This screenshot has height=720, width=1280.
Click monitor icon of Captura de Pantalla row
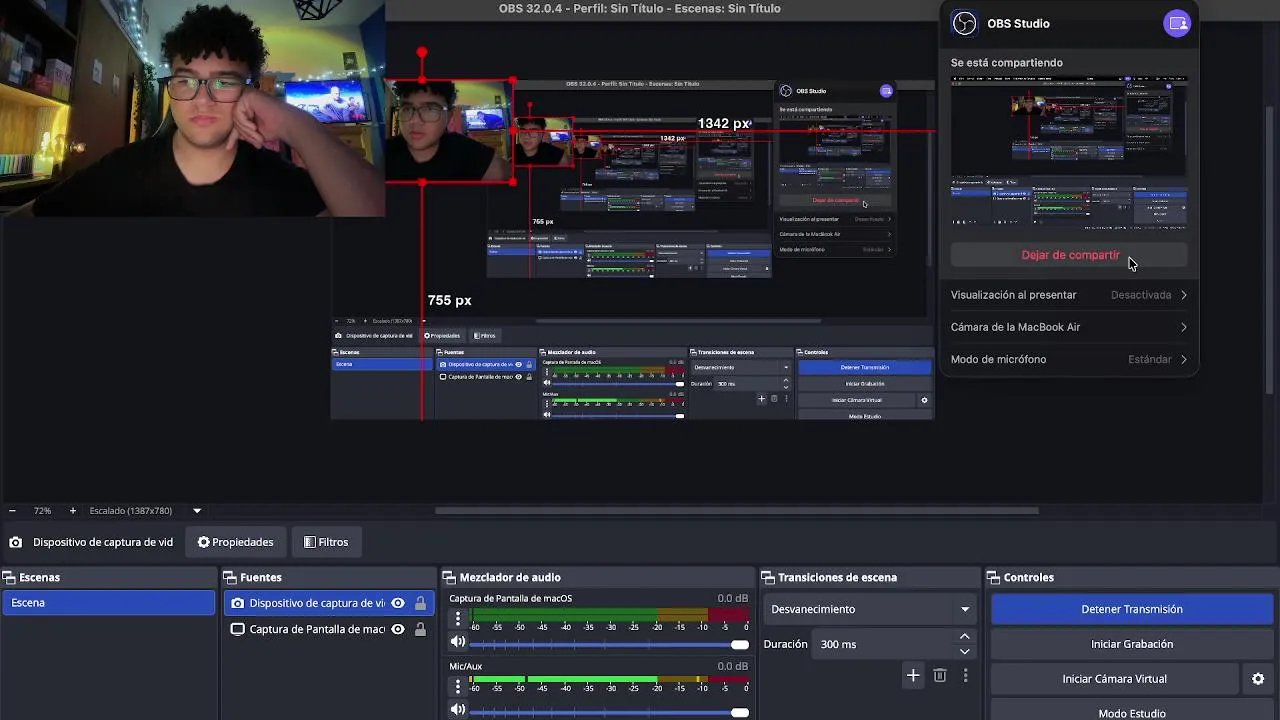237,629
